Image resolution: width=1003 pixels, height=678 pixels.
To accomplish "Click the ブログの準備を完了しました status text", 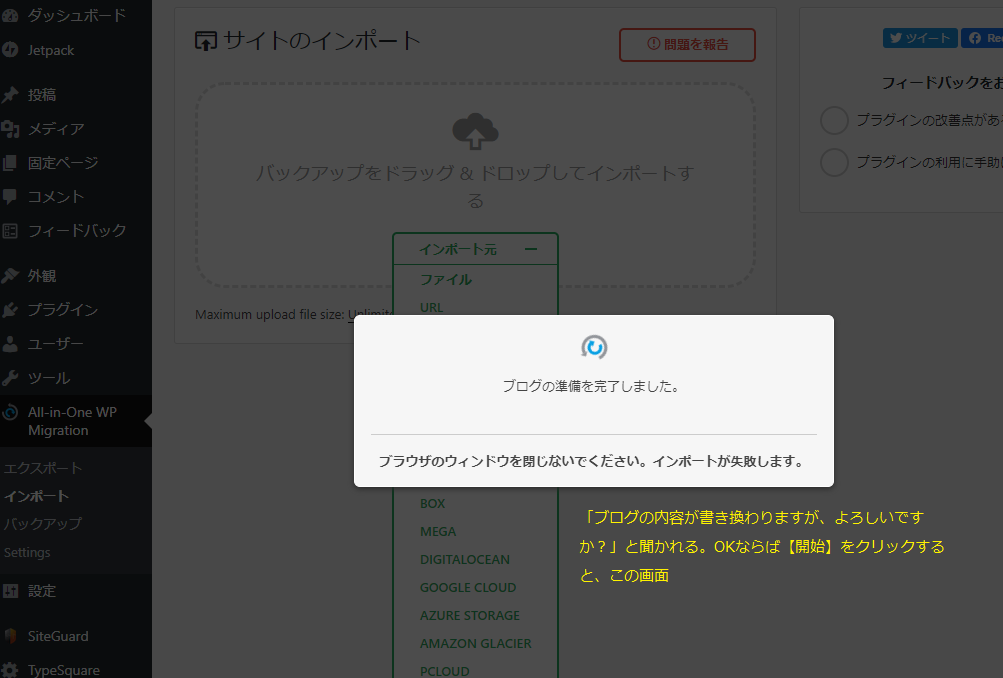I will point(592,386).
